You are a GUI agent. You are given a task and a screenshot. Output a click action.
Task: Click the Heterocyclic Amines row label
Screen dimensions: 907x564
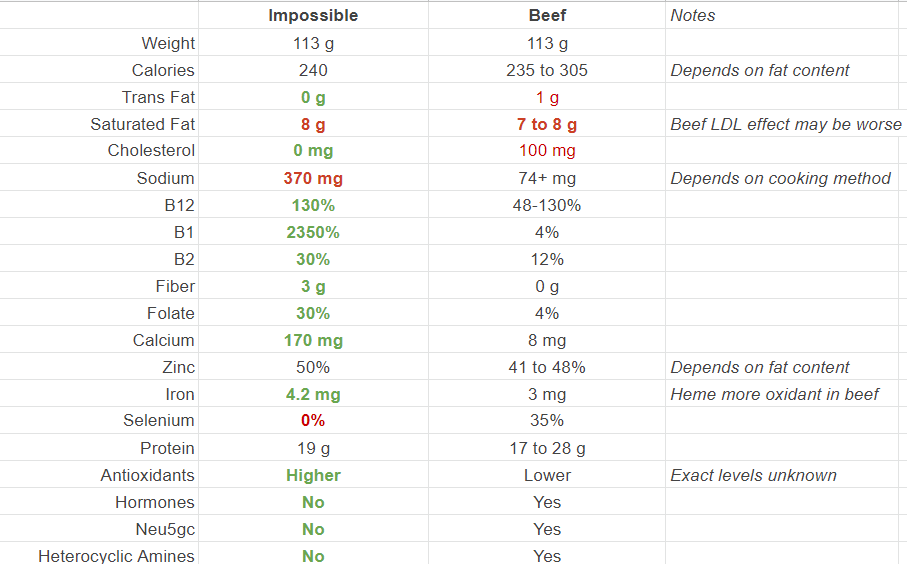[x=116, y=556]
